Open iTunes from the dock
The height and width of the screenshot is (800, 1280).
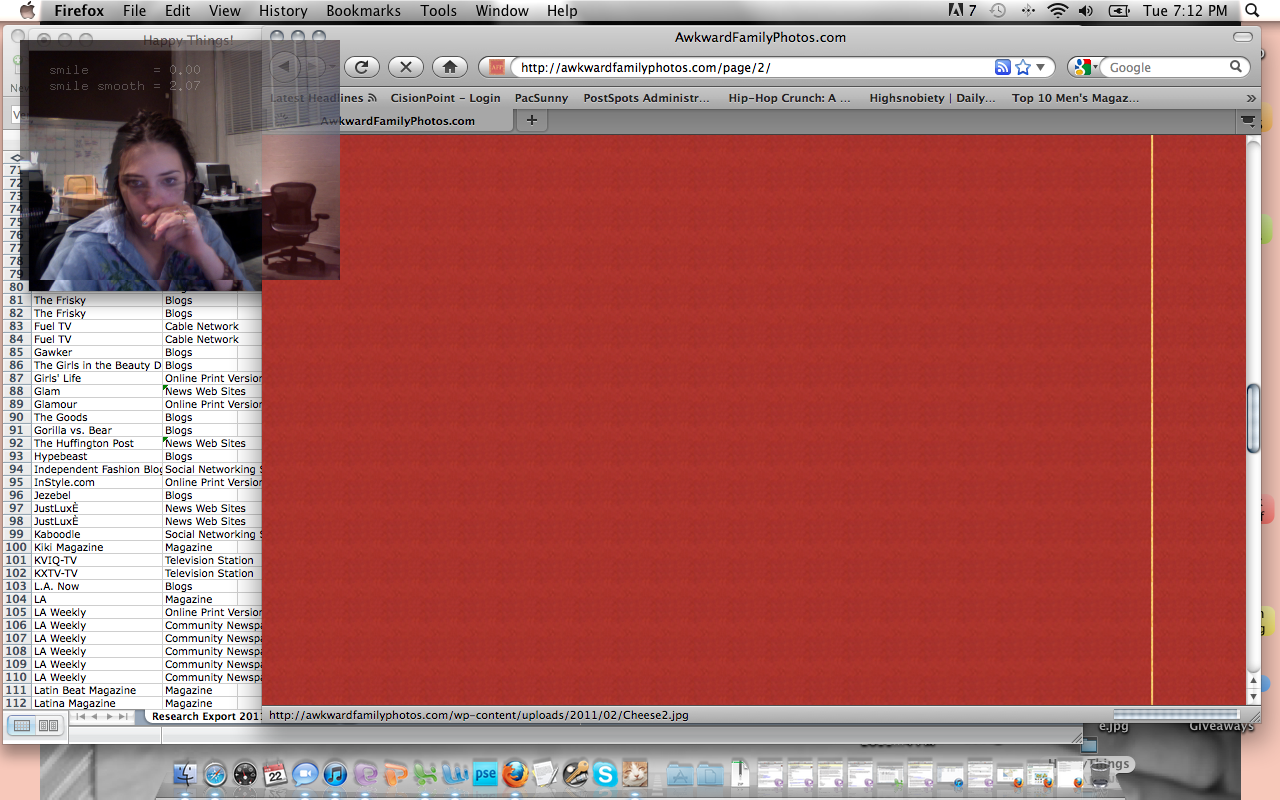tap(335, 774)
